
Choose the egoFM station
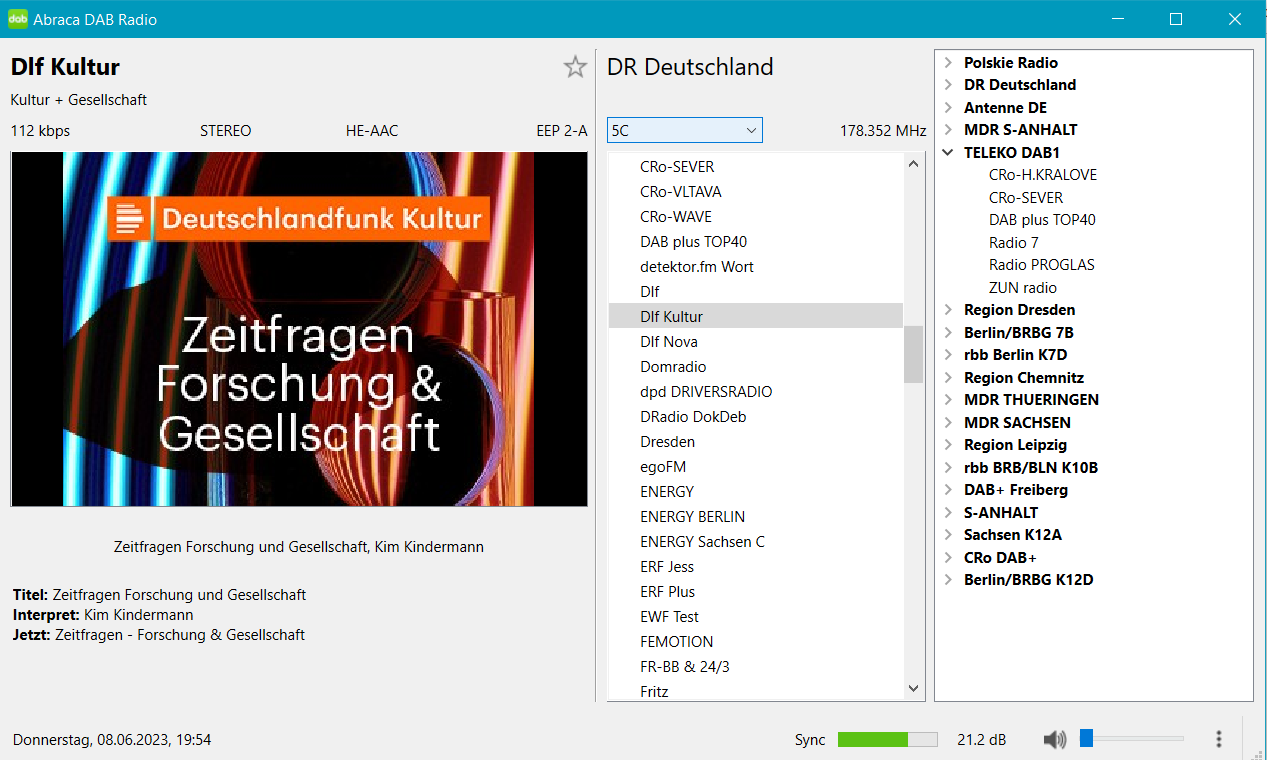tap(663, 467)
